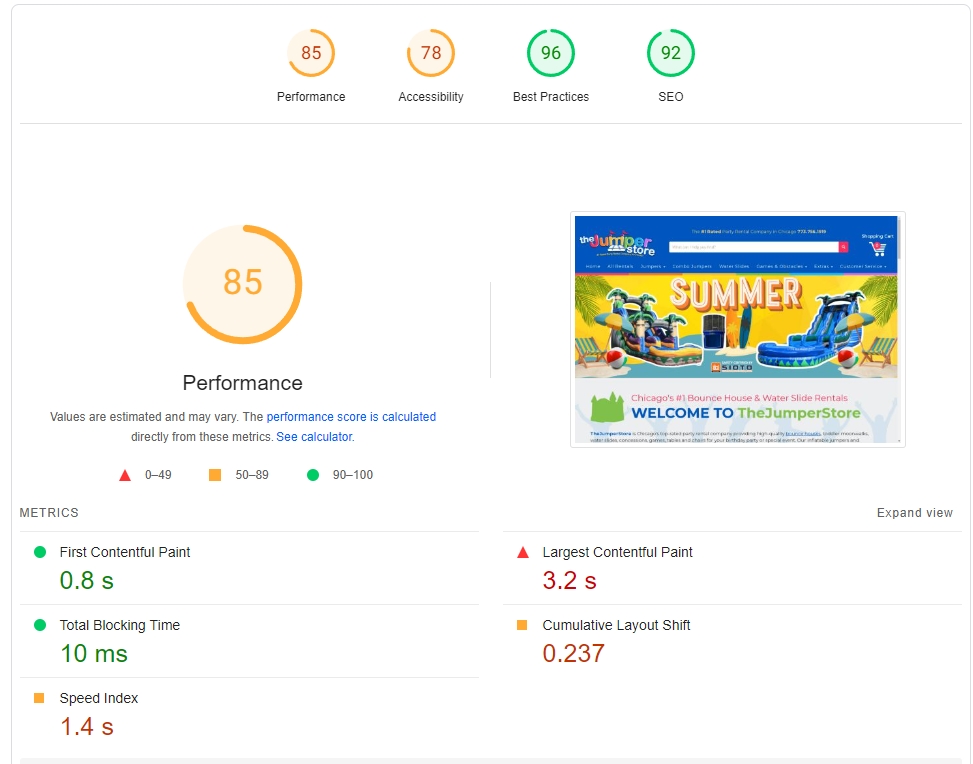
Task: Follow the "See calculator" link
Action: [x=314, y=437]
